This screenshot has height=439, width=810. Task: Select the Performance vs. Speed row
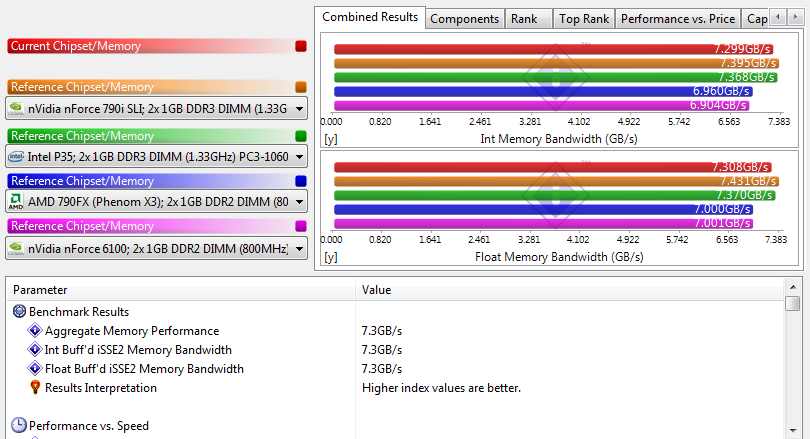pyautogui.click(x=395, y=426)
